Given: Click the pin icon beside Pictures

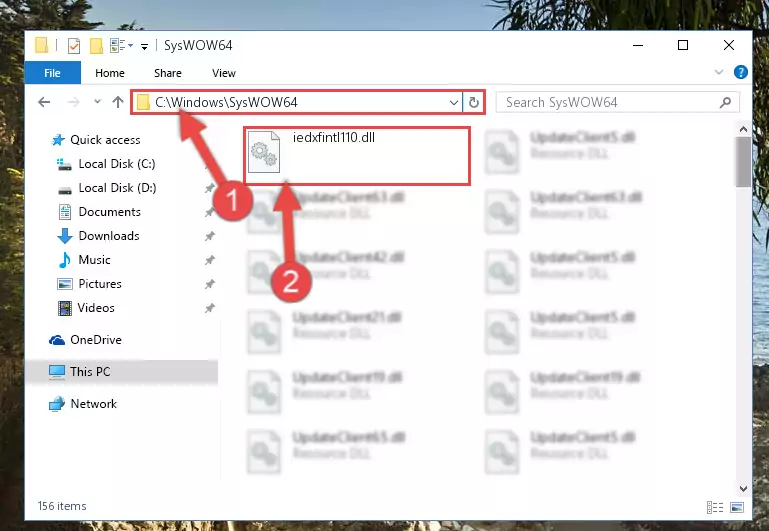Looking at the screenshot, I should pyautogui.click(x=209, y=284).
